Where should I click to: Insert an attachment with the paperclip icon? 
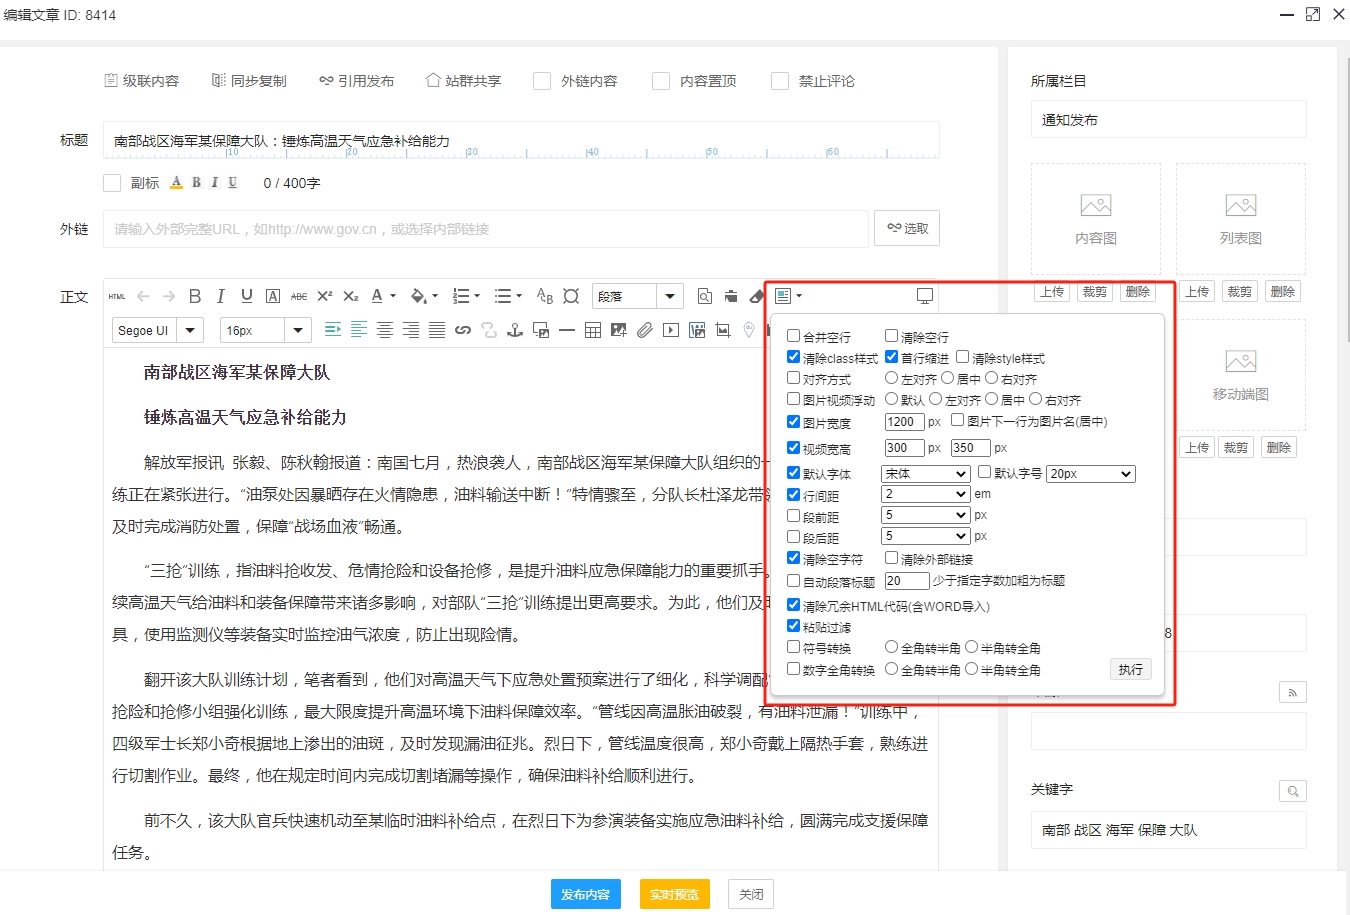tap(645, 330)
